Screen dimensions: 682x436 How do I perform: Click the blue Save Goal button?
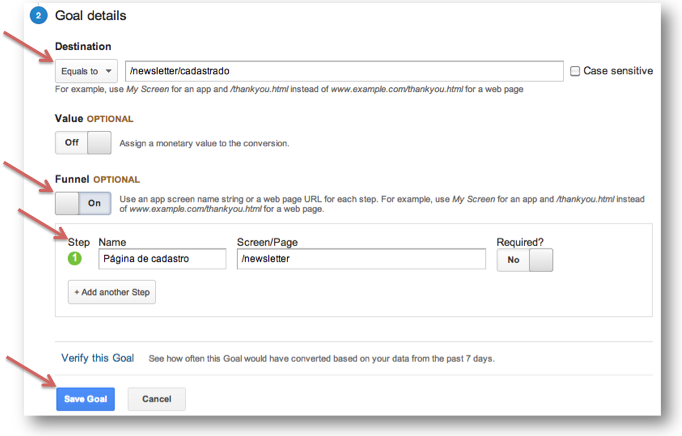[85, 399]
